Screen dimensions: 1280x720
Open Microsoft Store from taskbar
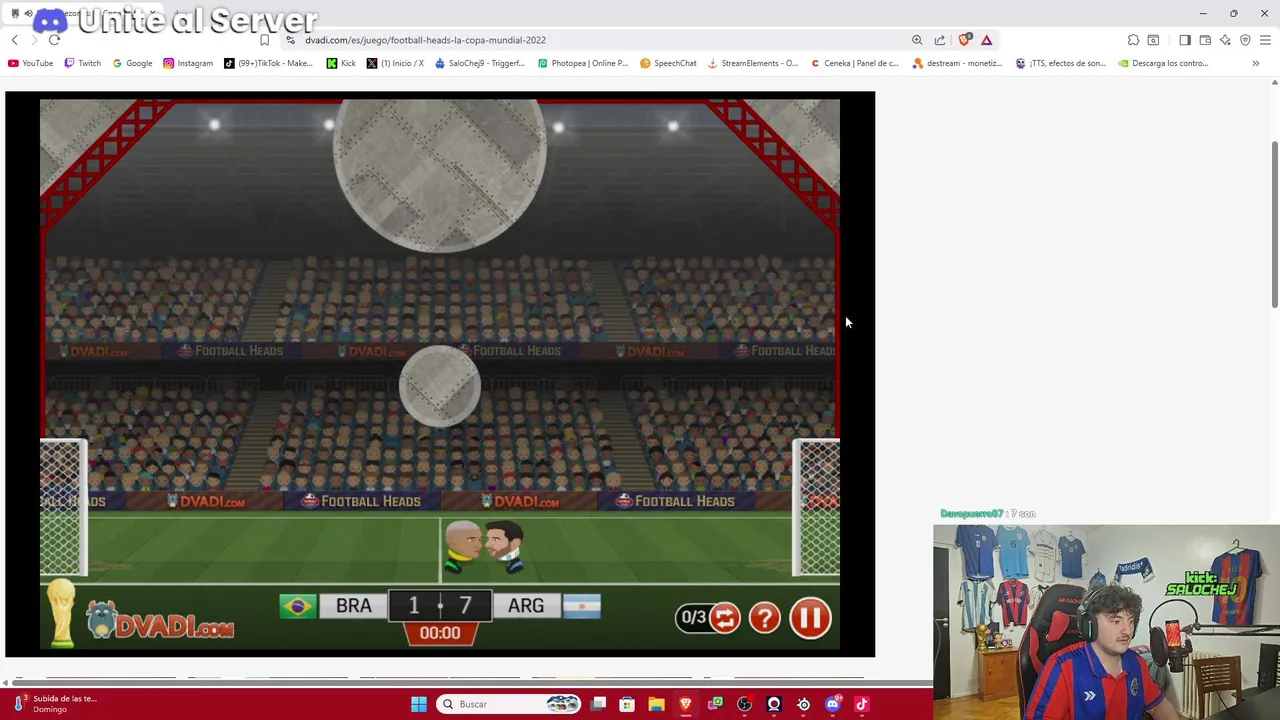627,704
